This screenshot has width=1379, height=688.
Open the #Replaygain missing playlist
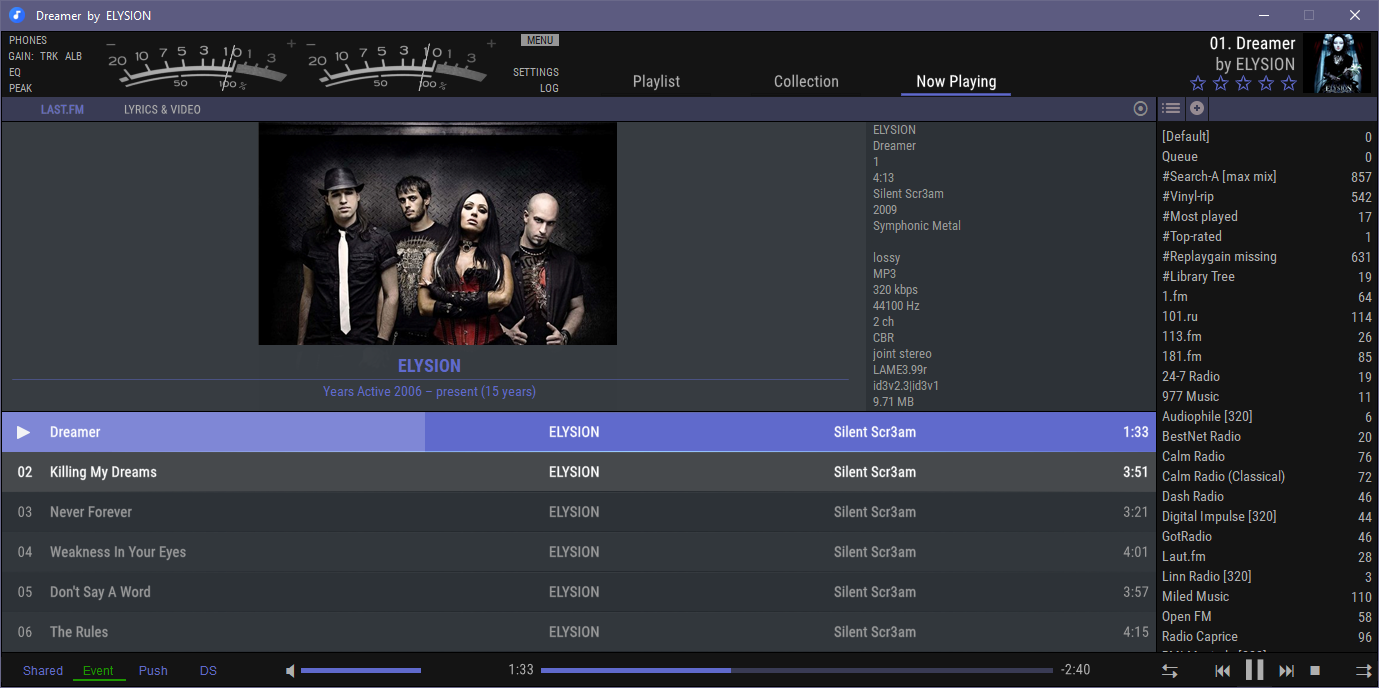pos(1267,257)
